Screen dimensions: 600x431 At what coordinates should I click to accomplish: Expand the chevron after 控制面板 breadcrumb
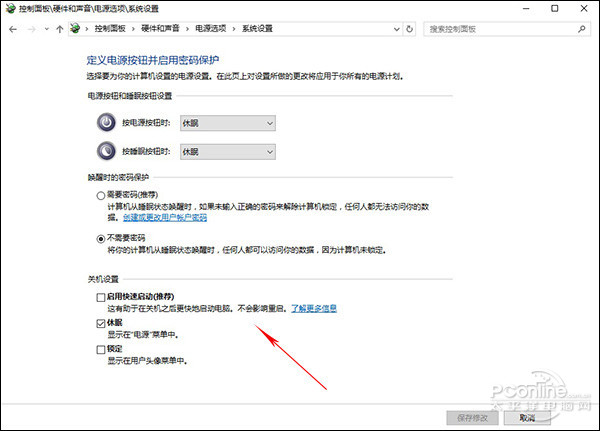click(x=133, y=29)
